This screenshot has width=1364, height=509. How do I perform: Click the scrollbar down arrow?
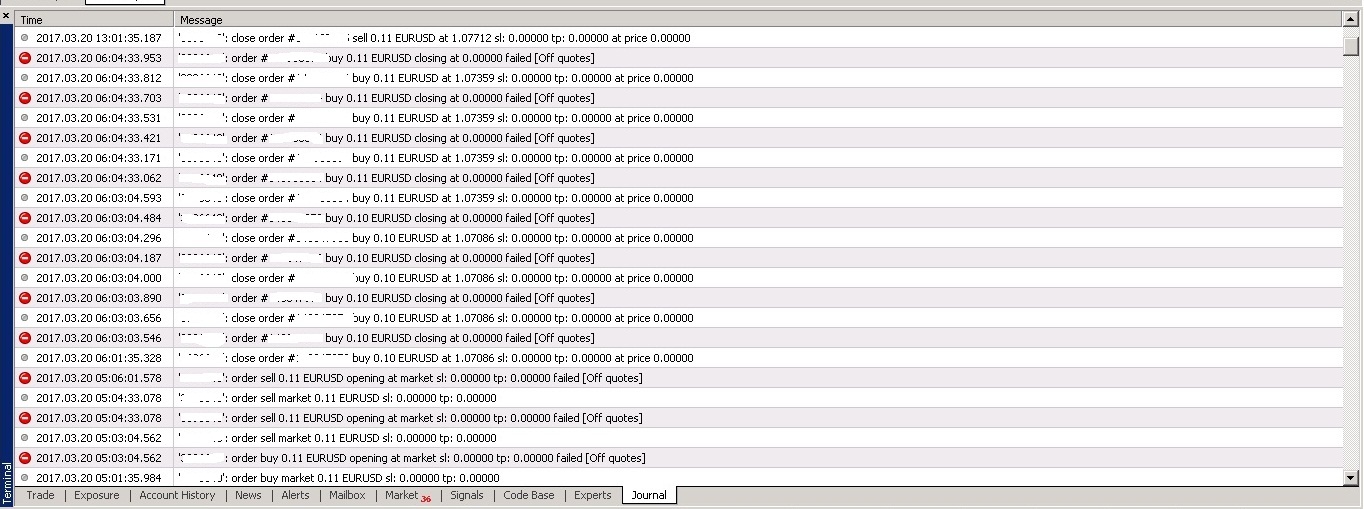(1352, 478)
